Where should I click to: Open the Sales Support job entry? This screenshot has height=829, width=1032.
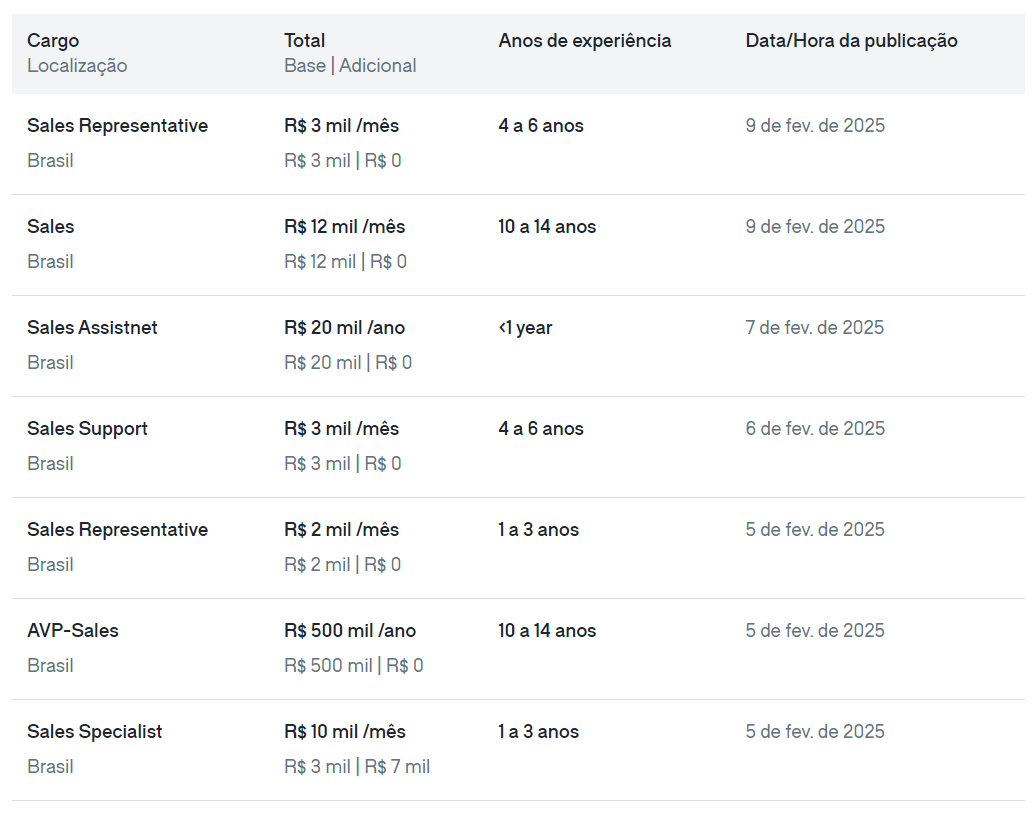87,429
